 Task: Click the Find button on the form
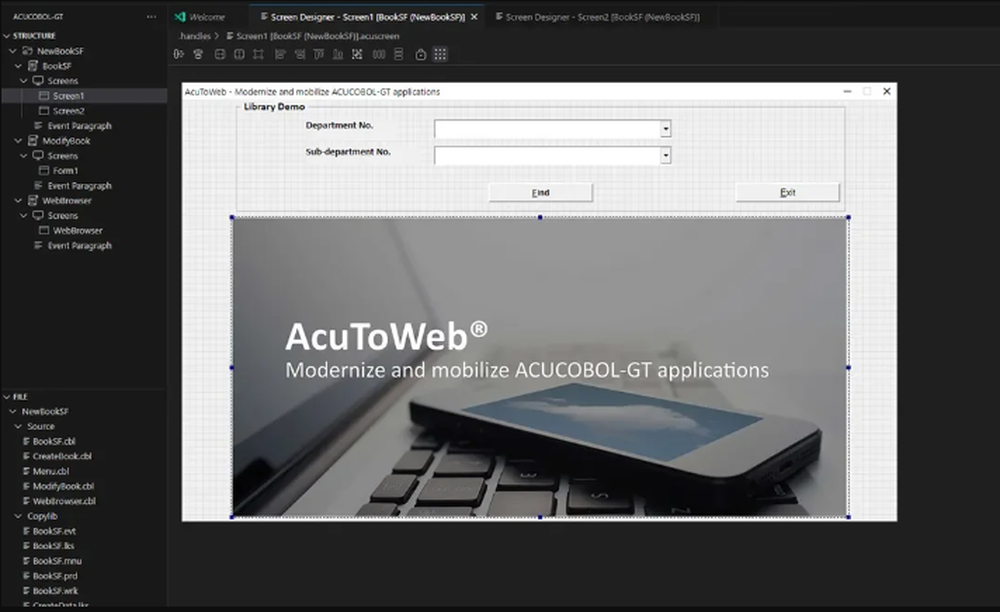point(541,193)
